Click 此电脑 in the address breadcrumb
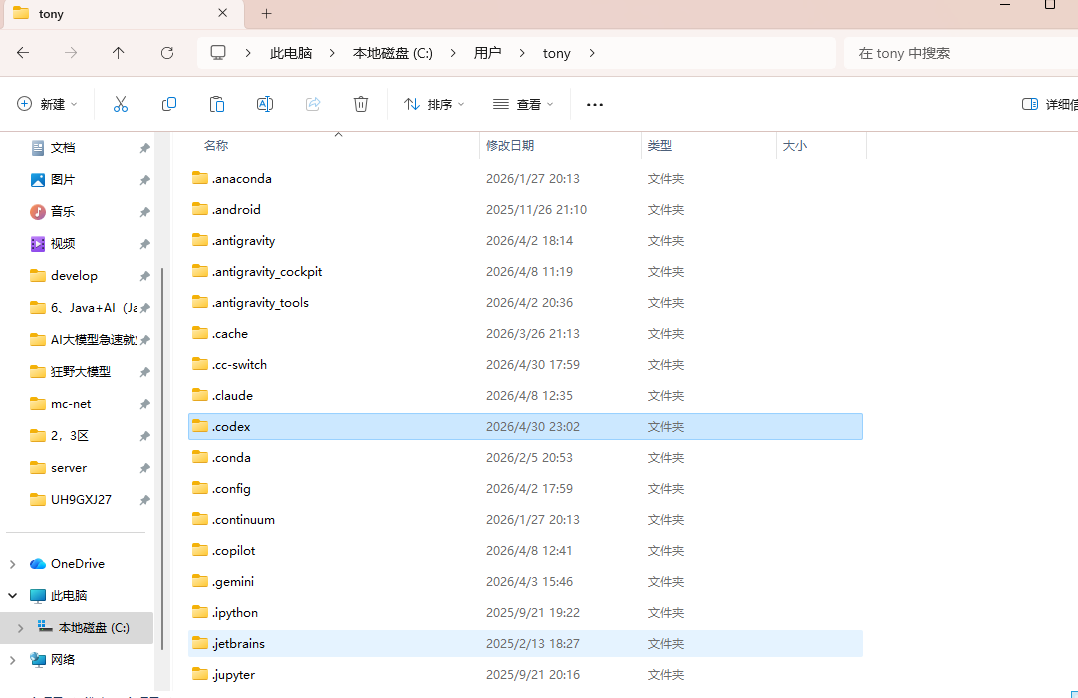 click(x=291, y=53)
